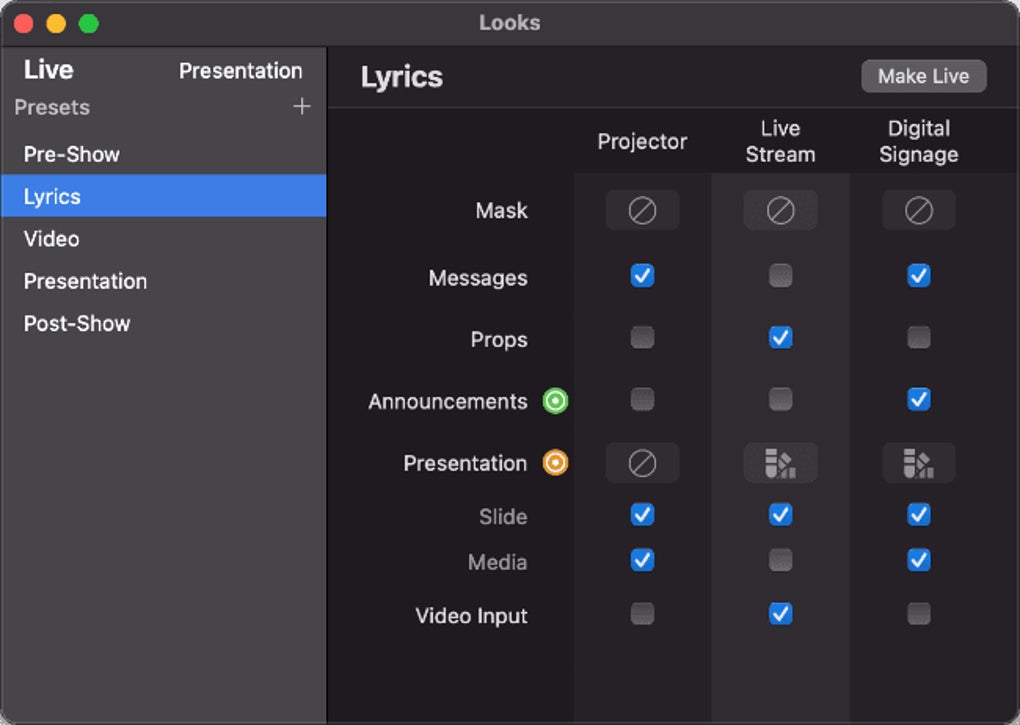The image size is (1020, 725).
Task: Uncheck Slide for Live Stream
Action: click(x=780, y=514)
